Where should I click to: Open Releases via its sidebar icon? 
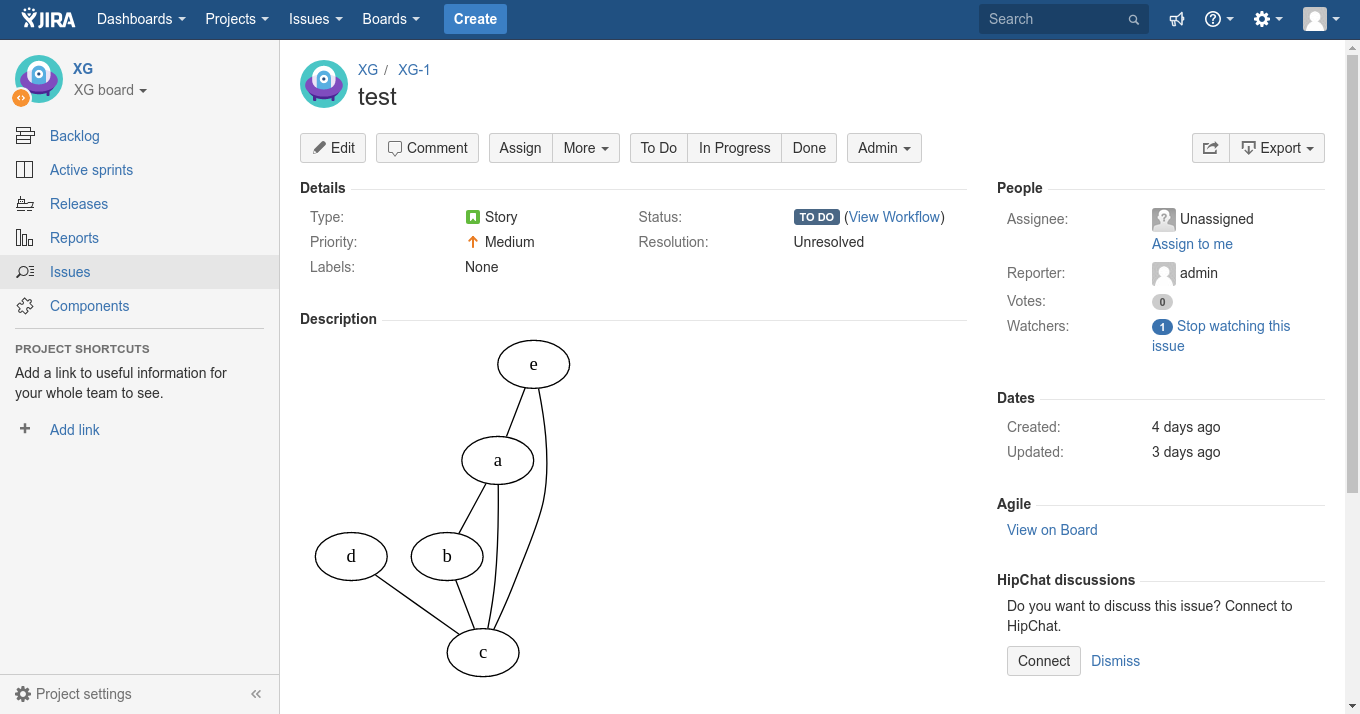(27, 203)
